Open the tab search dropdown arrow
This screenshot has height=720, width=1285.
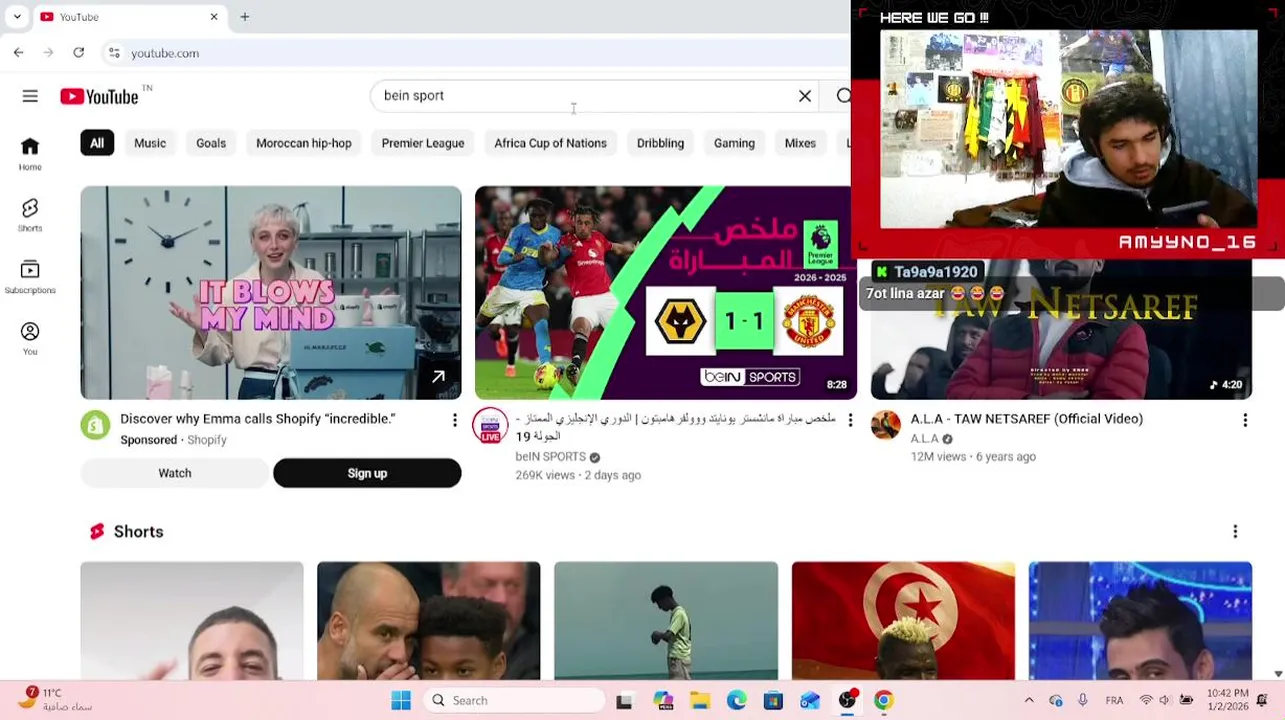click(17, 17)
